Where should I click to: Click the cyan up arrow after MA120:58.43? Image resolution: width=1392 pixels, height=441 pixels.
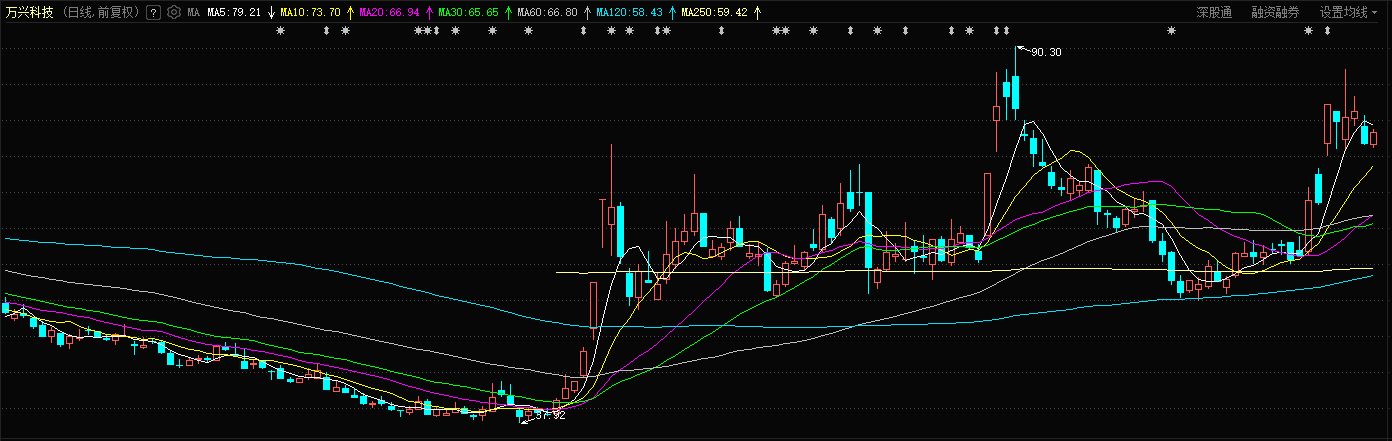click(x=671, y=13)
